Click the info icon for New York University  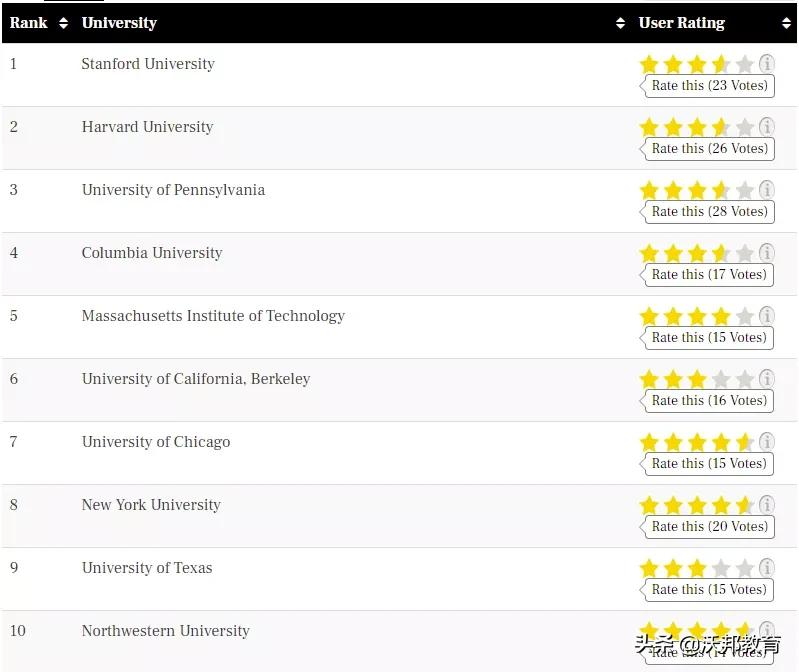[767, 505]
